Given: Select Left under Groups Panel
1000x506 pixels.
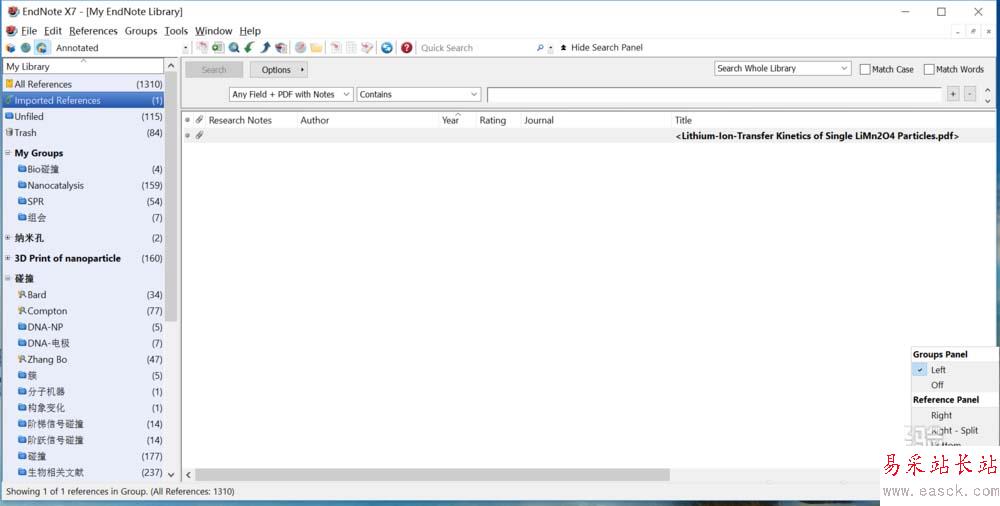Looking at the screenshot, I should (938, 370).
